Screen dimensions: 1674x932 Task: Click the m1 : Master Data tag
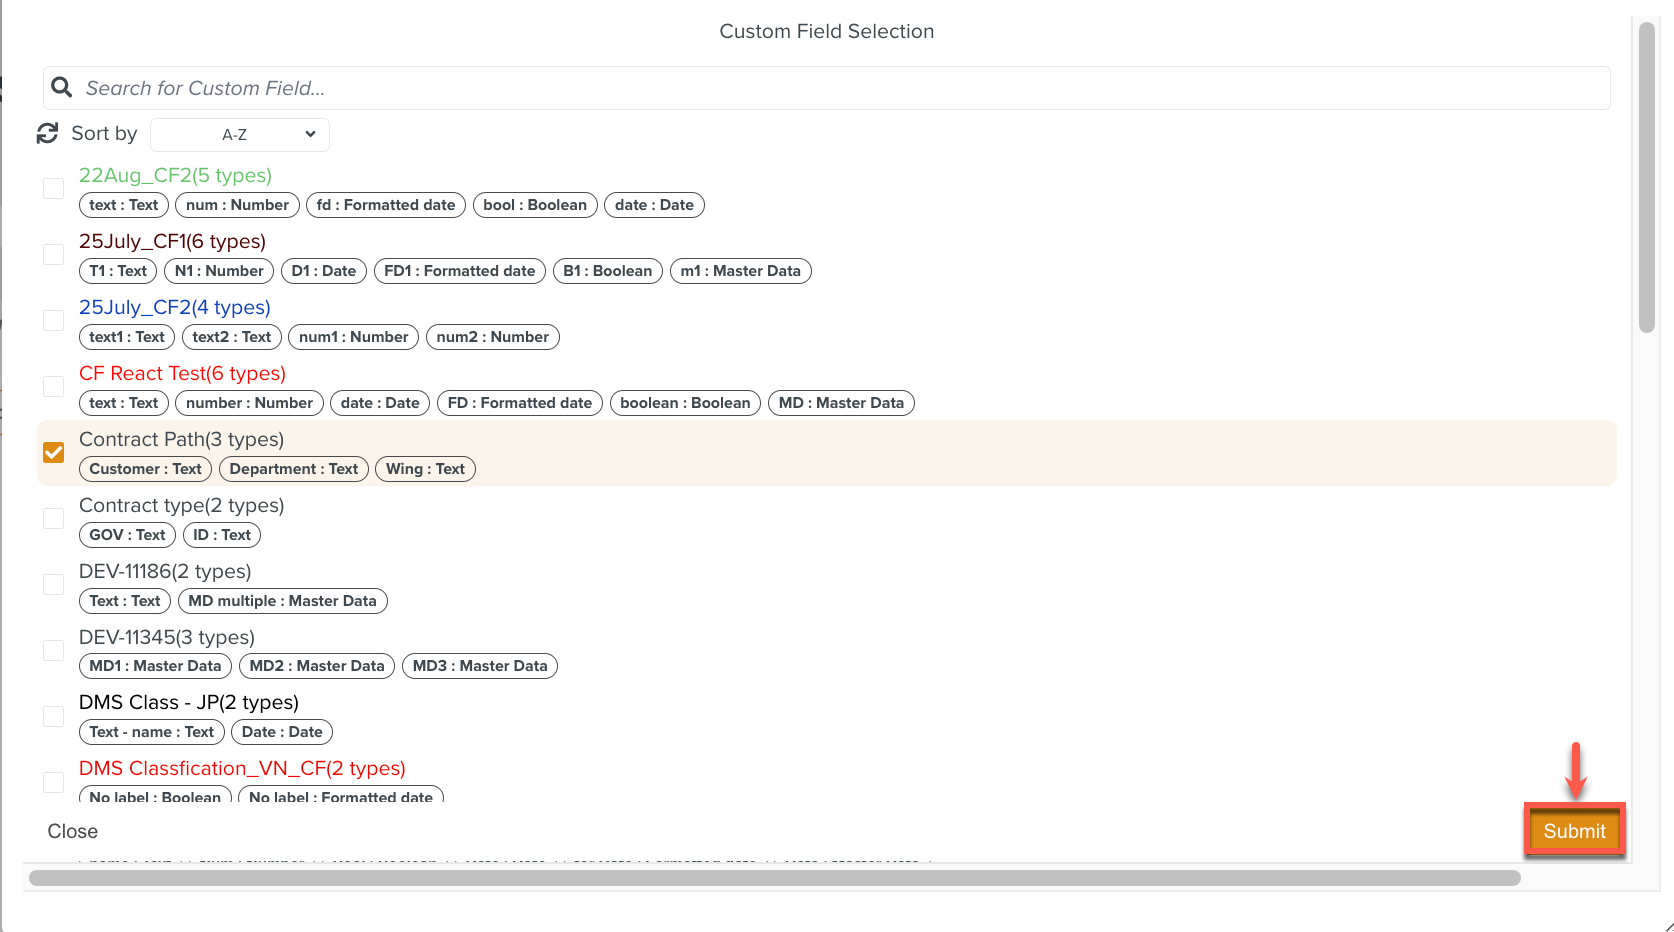tap(740, 271)
